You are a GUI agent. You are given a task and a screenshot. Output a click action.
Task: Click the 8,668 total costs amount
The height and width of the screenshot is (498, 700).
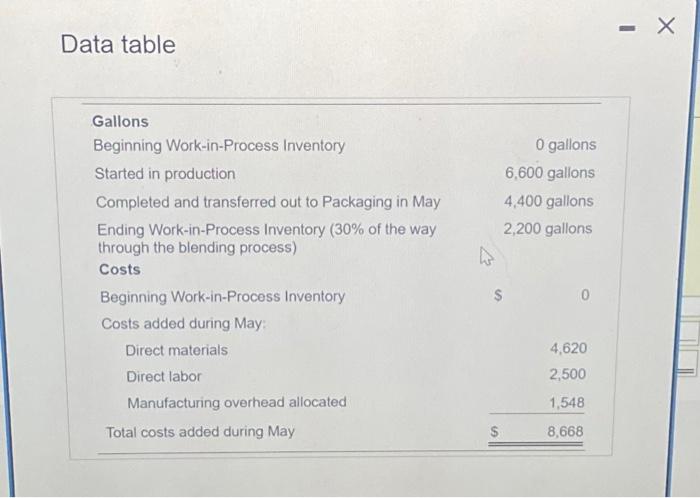[567, 432]
